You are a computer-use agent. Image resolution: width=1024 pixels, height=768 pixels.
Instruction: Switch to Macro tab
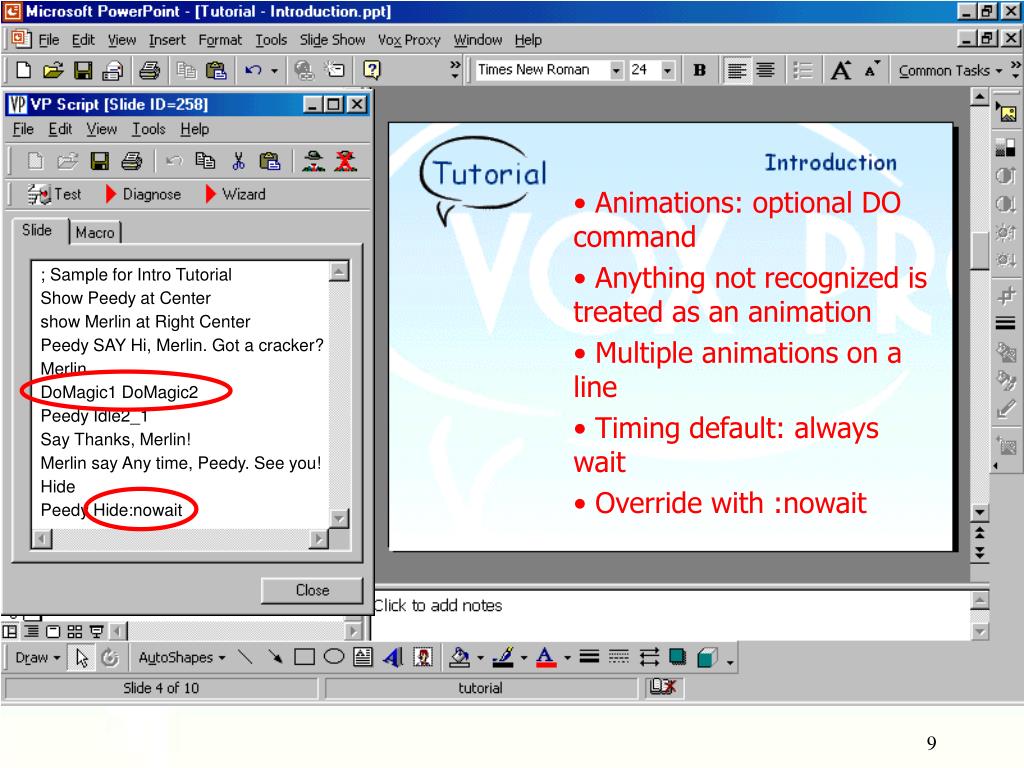click(x=95, y=232)
